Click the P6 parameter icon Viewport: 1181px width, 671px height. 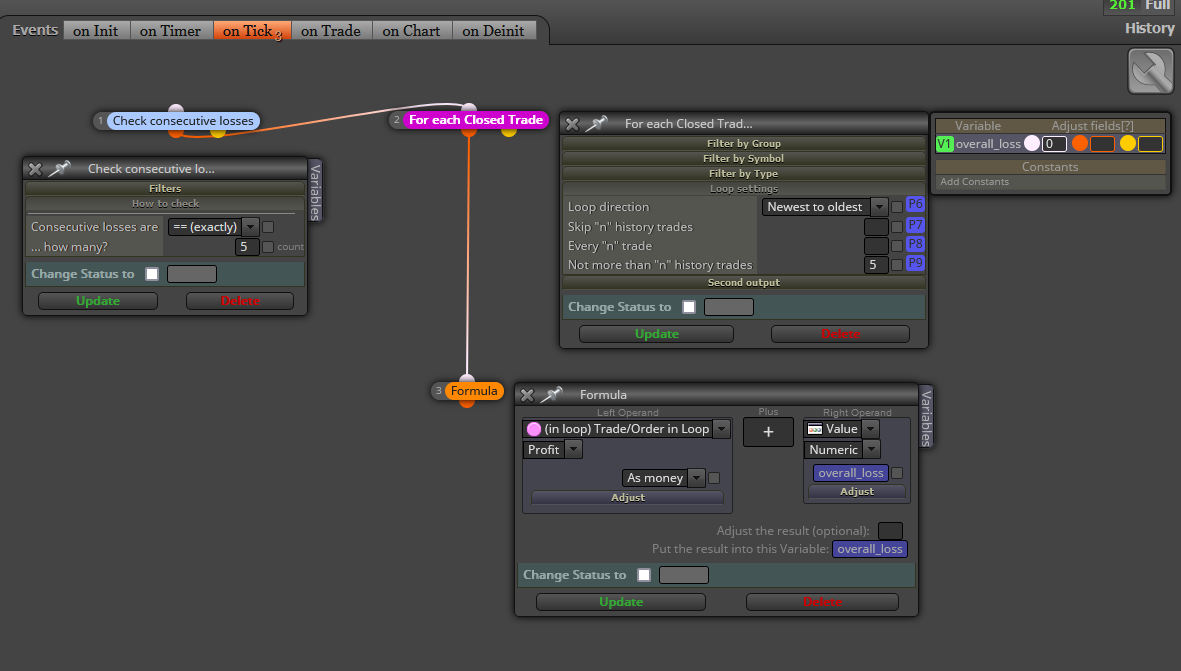click(x=915, y=205)
